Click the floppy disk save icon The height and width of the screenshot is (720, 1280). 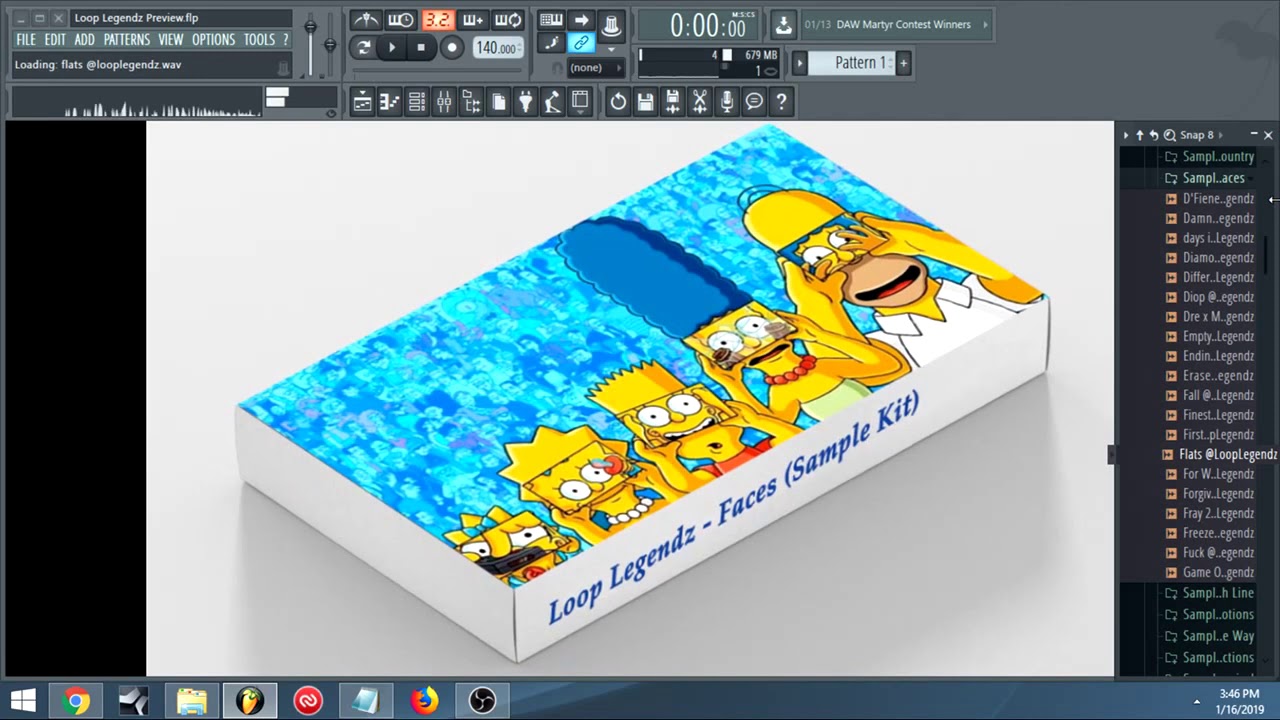tap(645, 101)
